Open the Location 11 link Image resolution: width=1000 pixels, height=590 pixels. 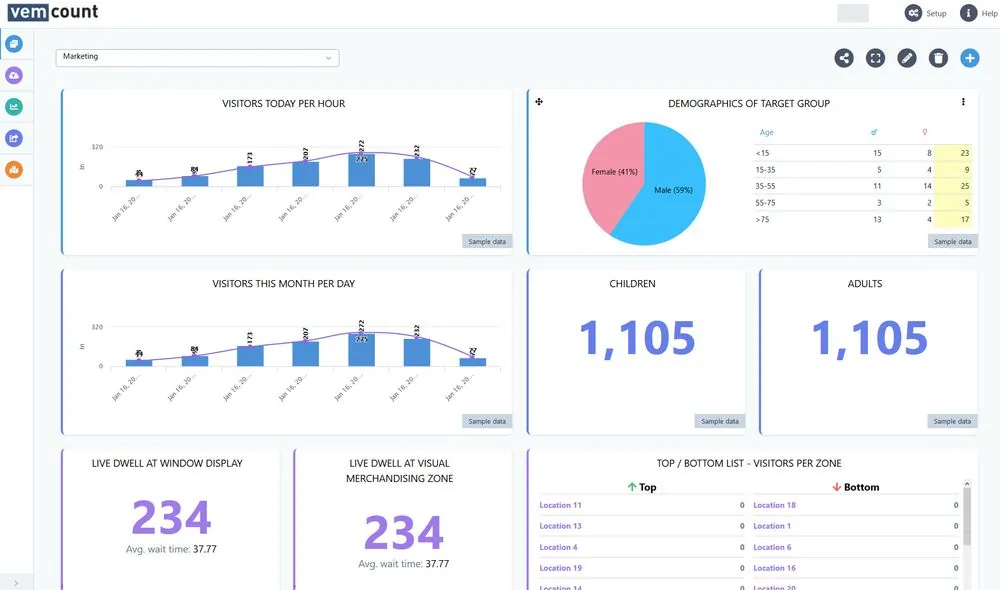point(561,505)
